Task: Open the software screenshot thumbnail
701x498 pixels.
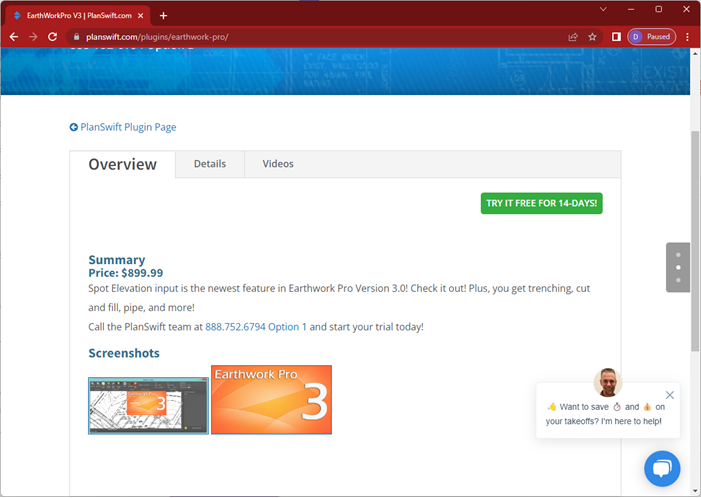Action: click(x=148, y=406)
